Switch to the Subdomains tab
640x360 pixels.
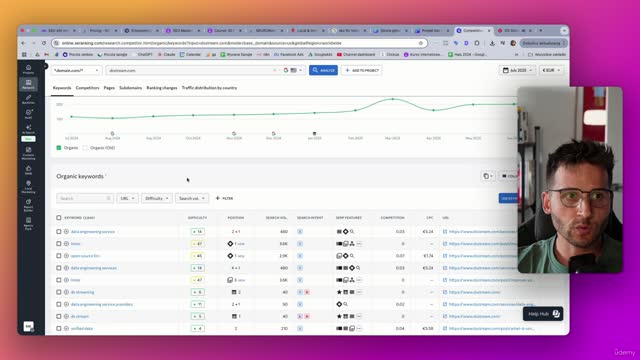[131, 88]
